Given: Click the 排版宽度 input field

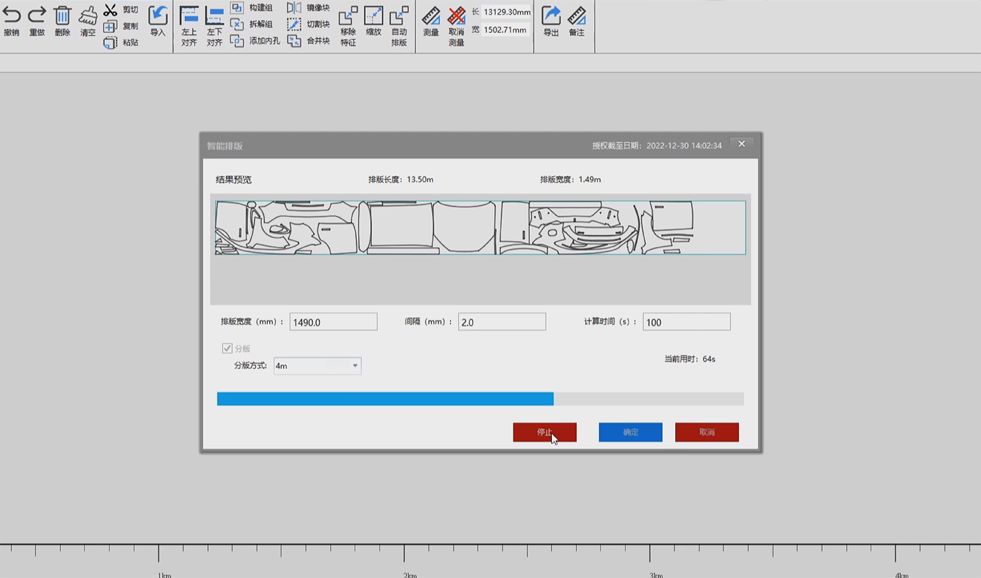Looking at the screenshot, I should 333,322.
